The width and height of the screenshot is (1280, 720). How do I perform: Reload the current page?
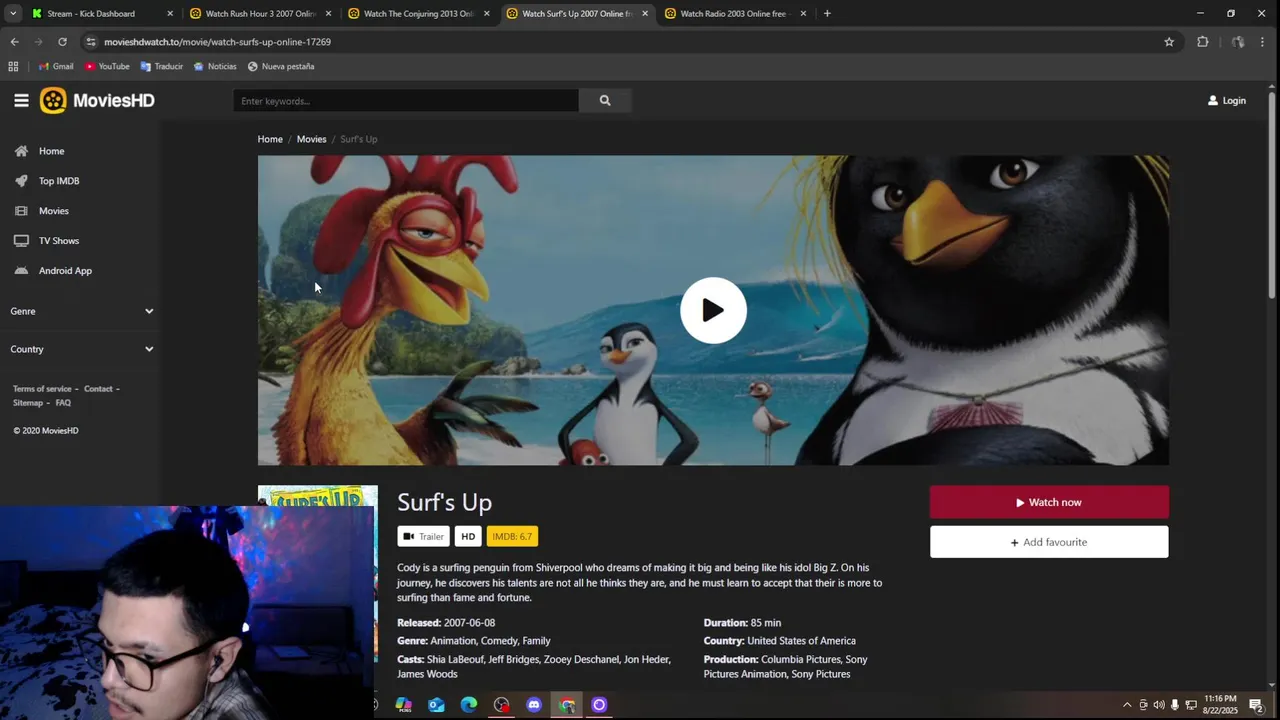pyautogui.click(x=62, y=42)
